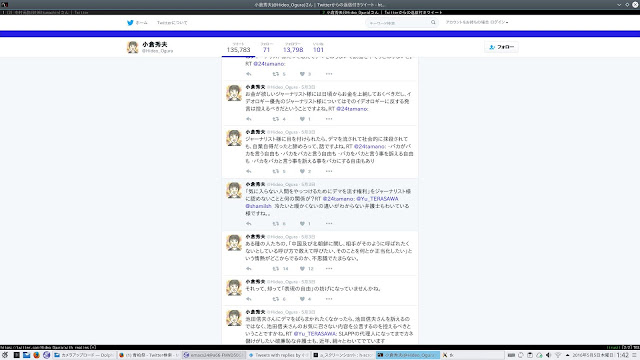This screenshot has height=360, width=640.
Task: Retweet the tweet starting それって、却って
Action: coord(276,299)
